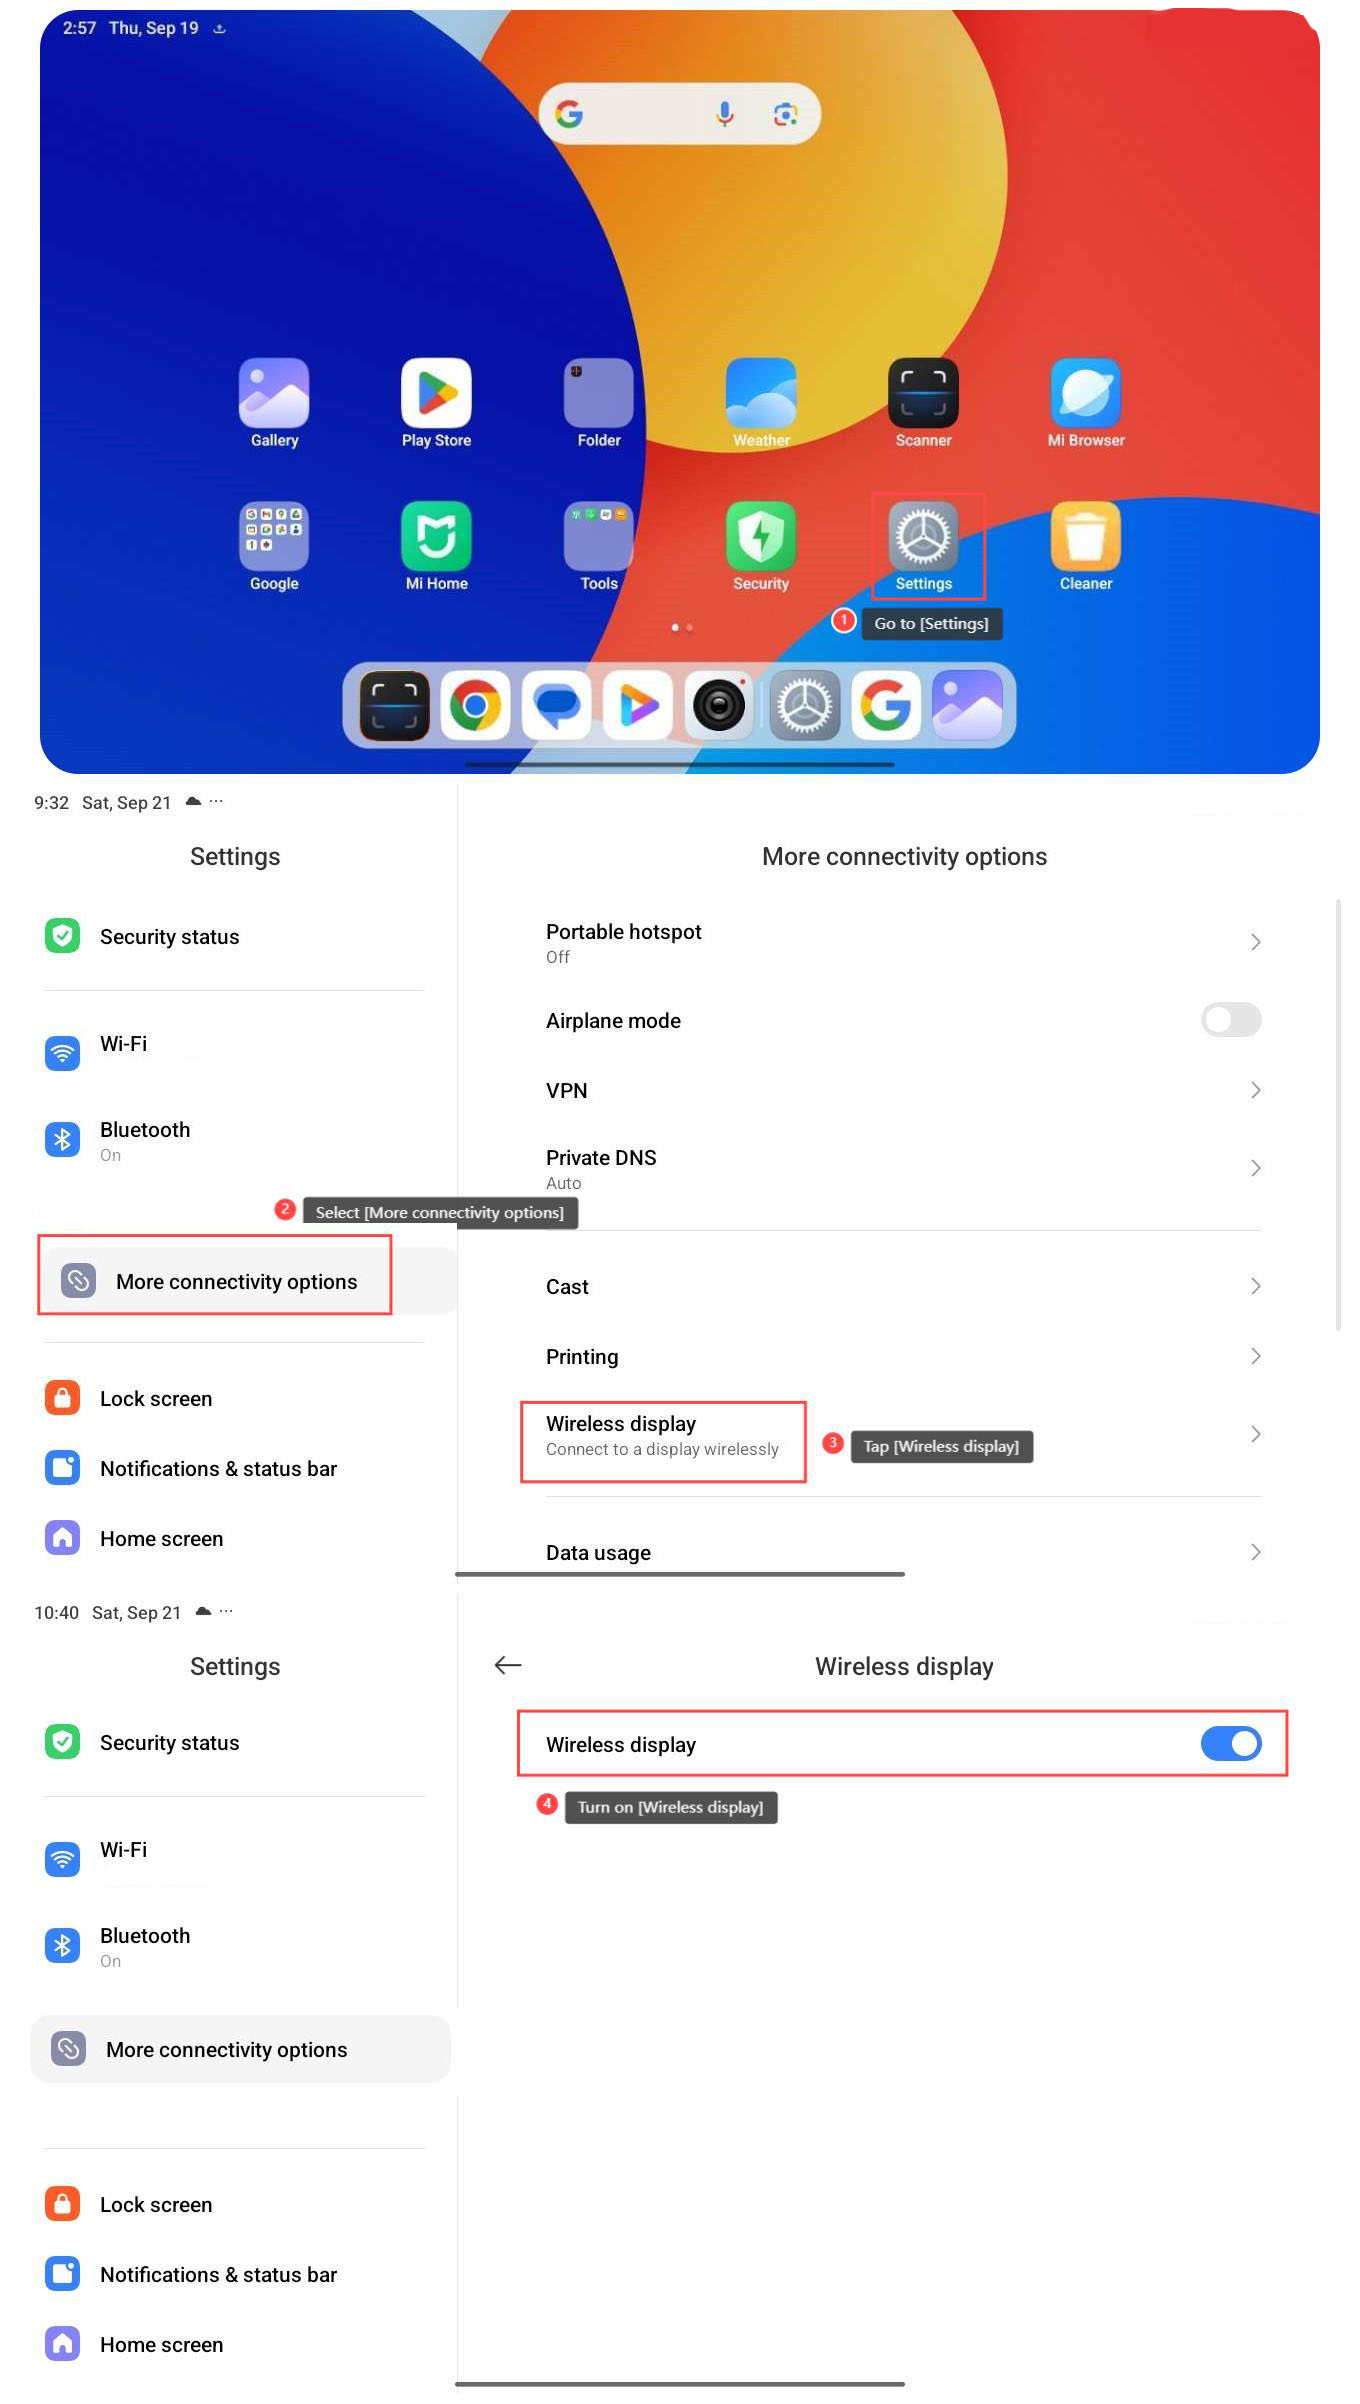
Task: Open Chrome from the dock
Action: pos(475,706)
